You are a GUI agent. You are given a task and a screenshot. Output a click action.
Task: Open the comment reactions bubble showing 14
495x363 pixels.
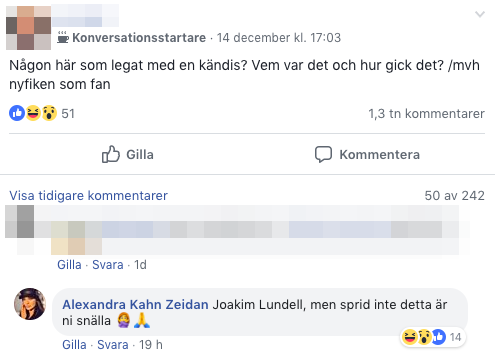(433, 337)
